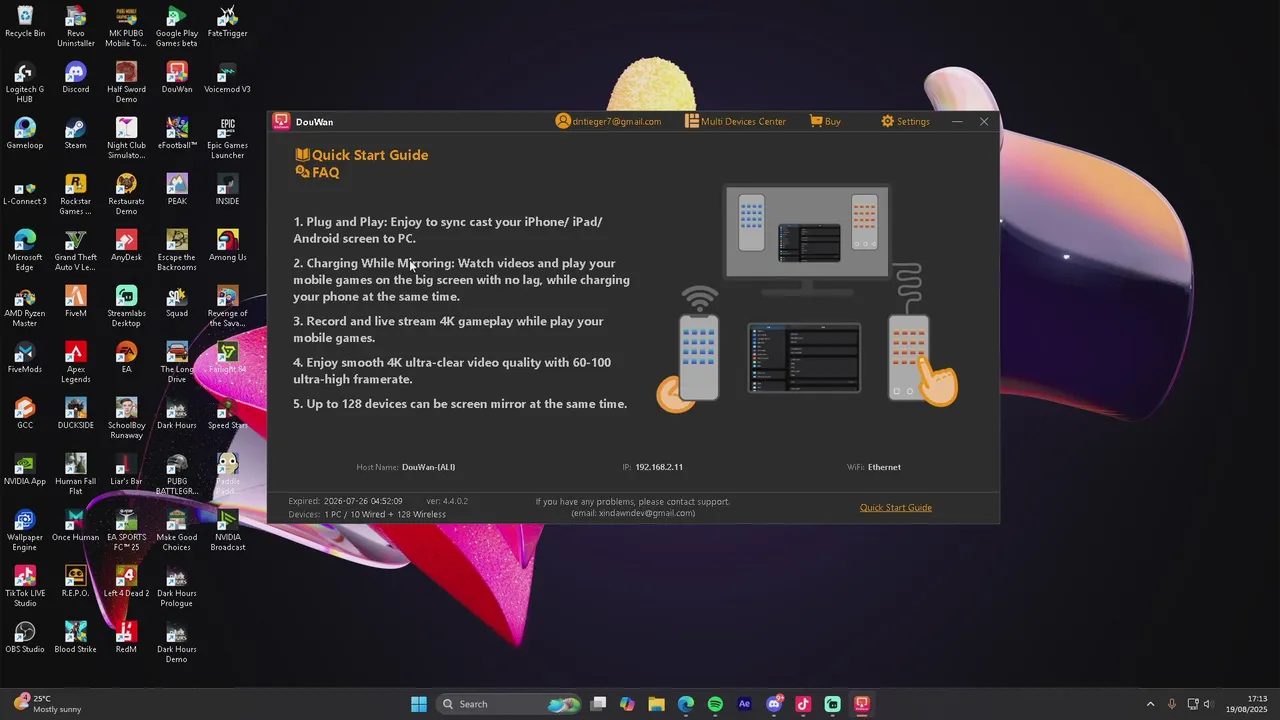
Task: Select the AMD Ryzen Master icon
Action: (x=25, y=307)
